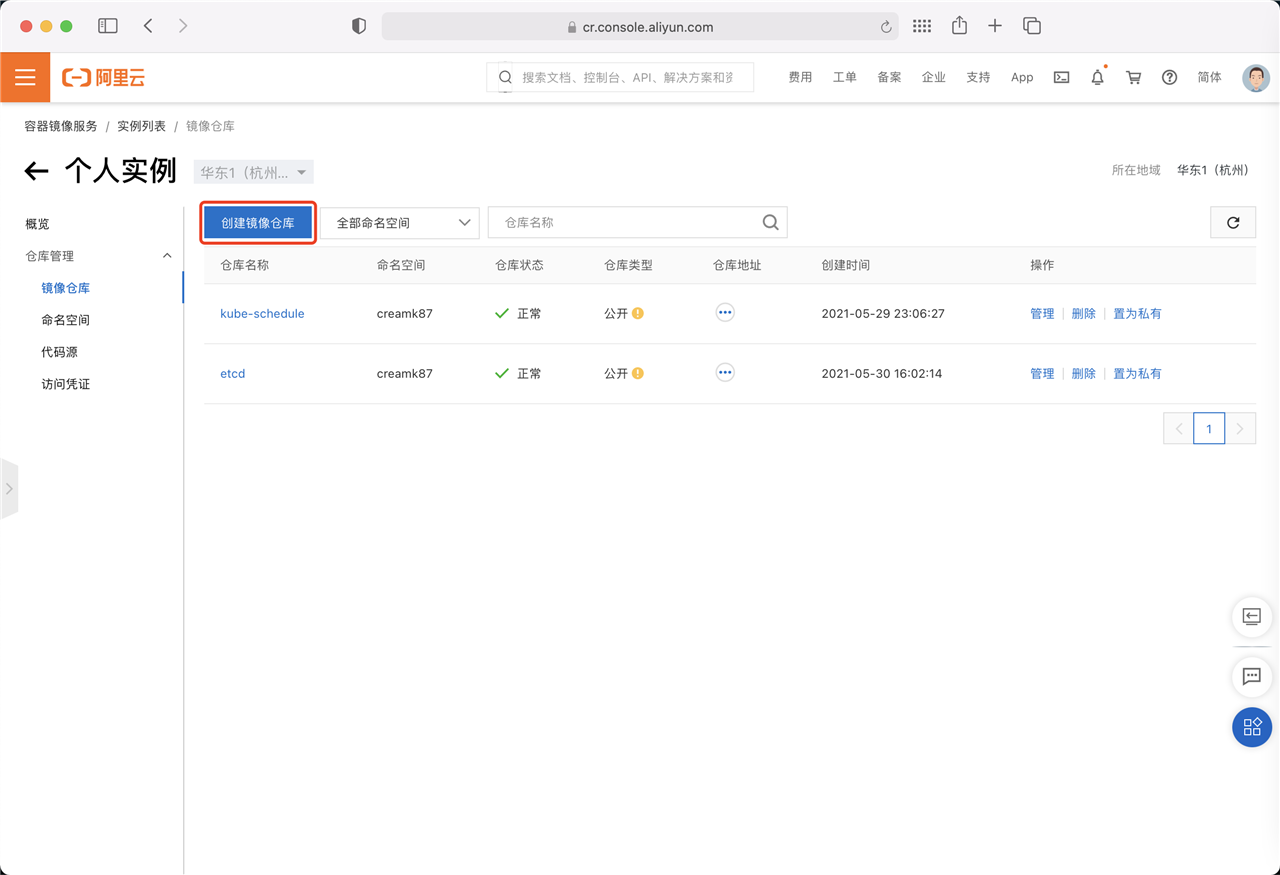Click Safari privacy shield icon
Screen dimensions: 1280x875
(359, 27)
